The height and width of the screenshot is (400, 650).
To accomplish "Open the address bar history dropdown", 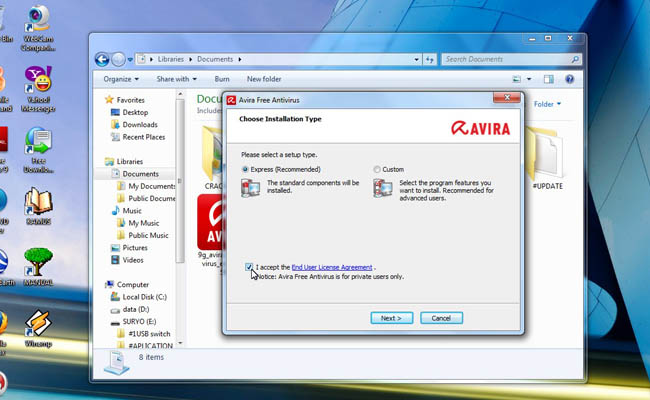I will (416, 59).
